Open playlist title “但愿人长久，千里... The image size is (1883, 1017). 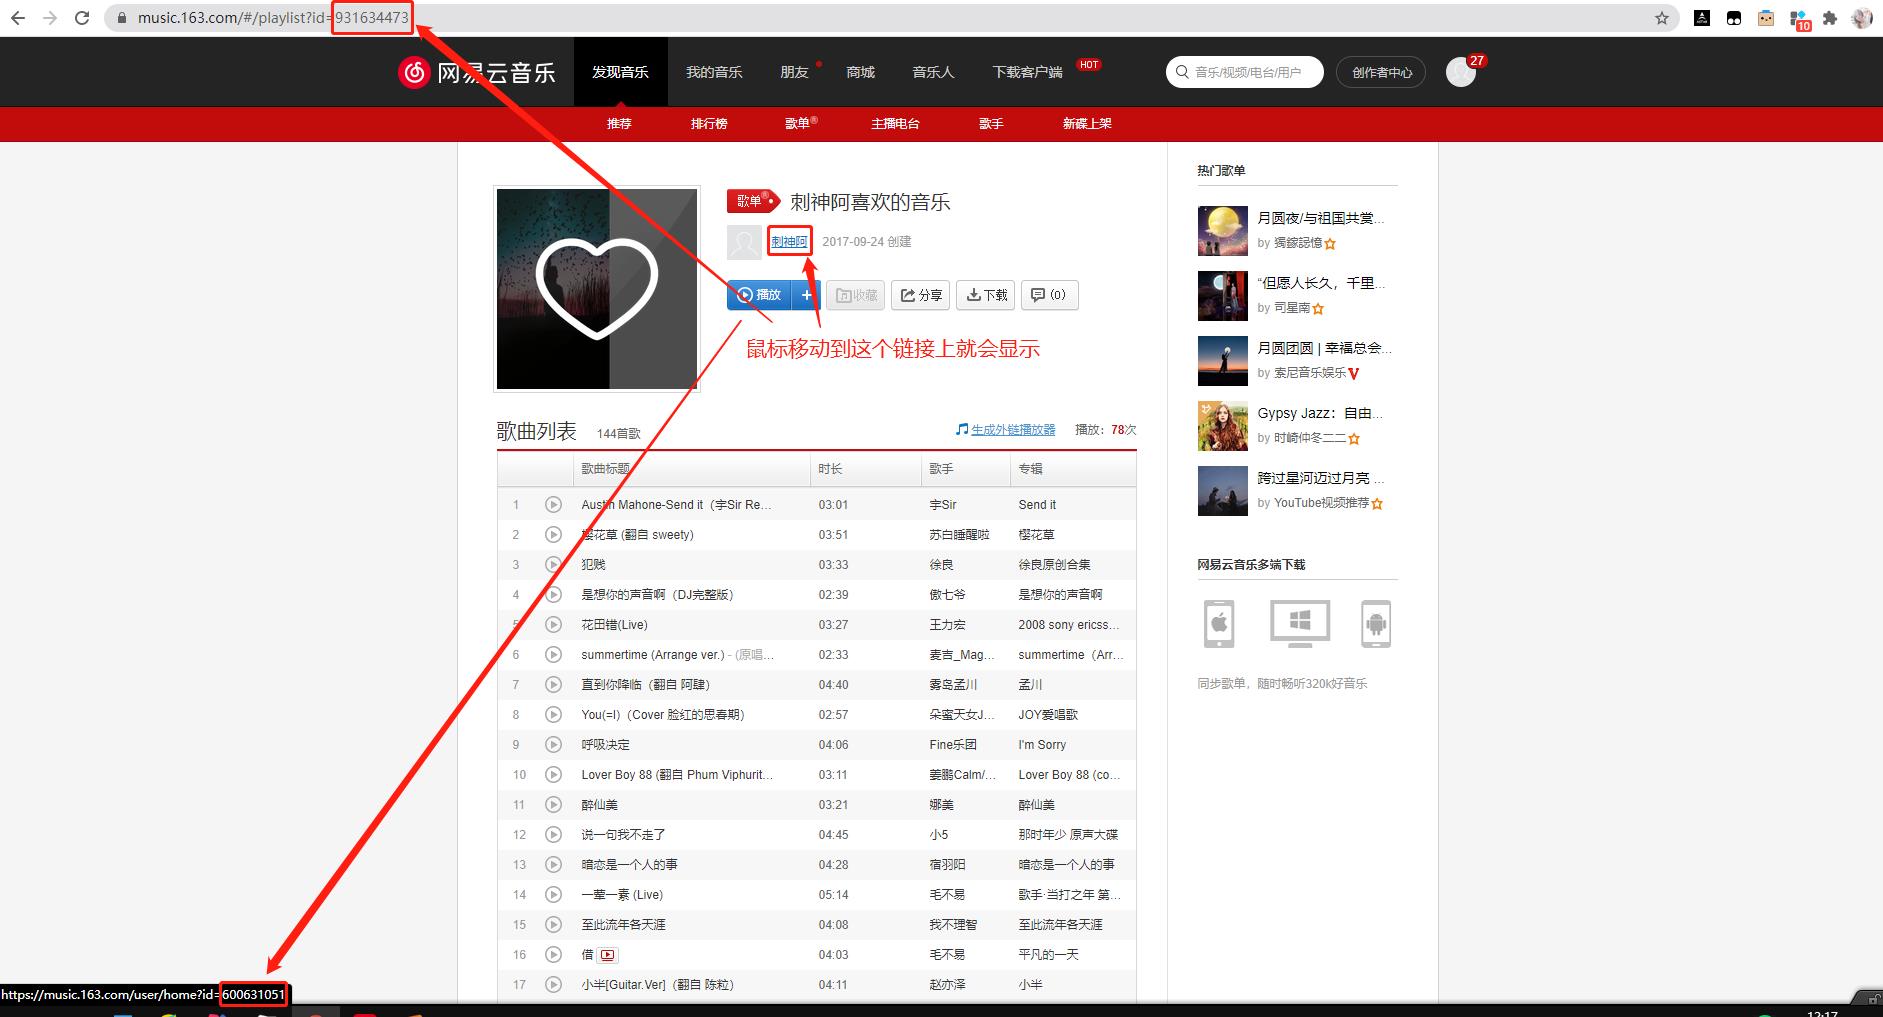(1321, 284)
